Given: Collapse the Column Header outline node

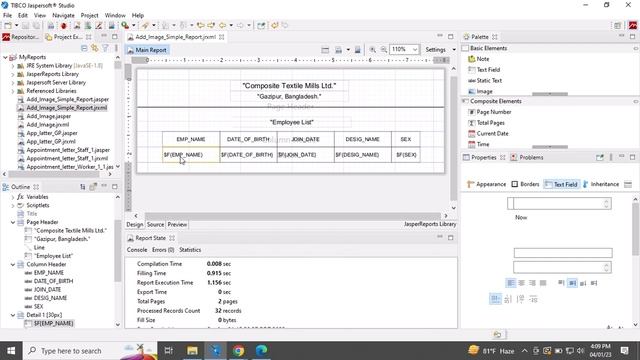Looking at the screenshot, I should click(x=13, y=264).
